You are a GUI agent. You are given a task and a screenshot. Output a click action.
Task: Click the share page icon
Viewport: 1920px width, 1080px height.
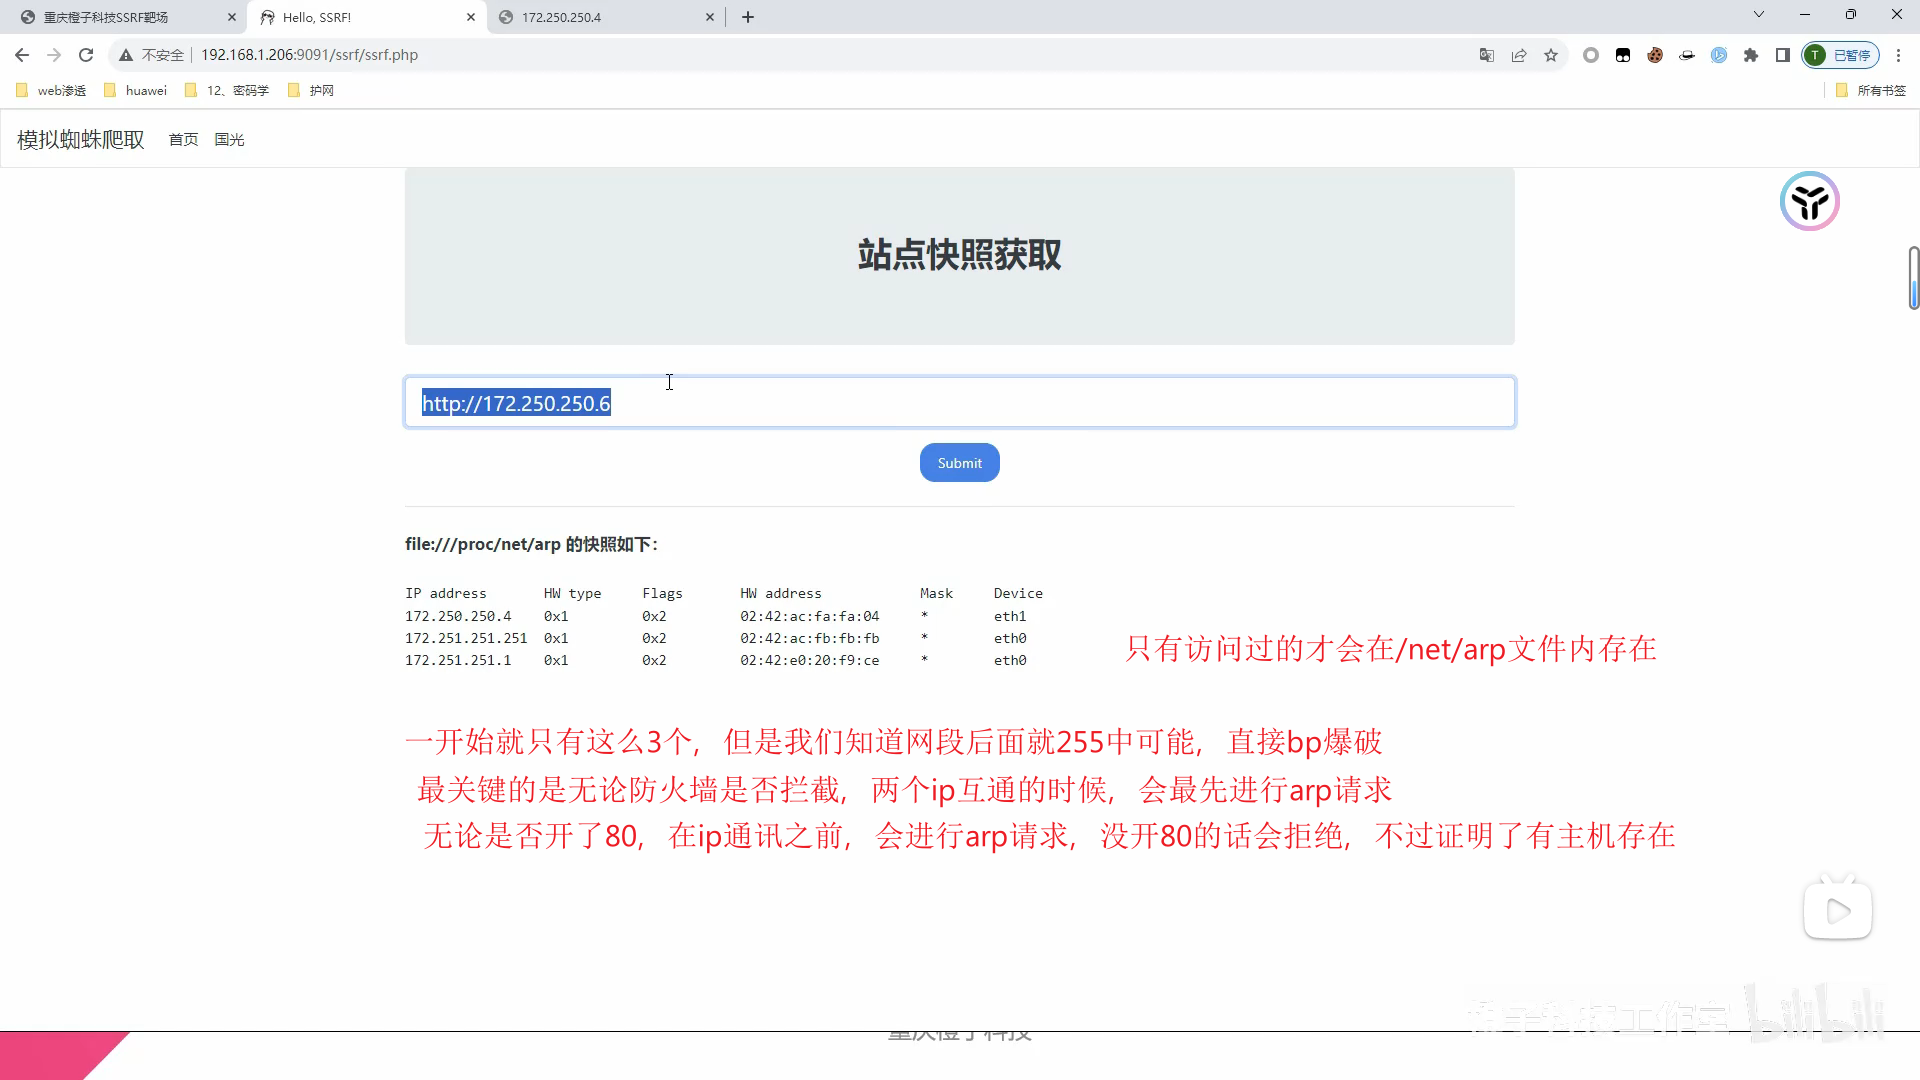(x=1519, y=55)
